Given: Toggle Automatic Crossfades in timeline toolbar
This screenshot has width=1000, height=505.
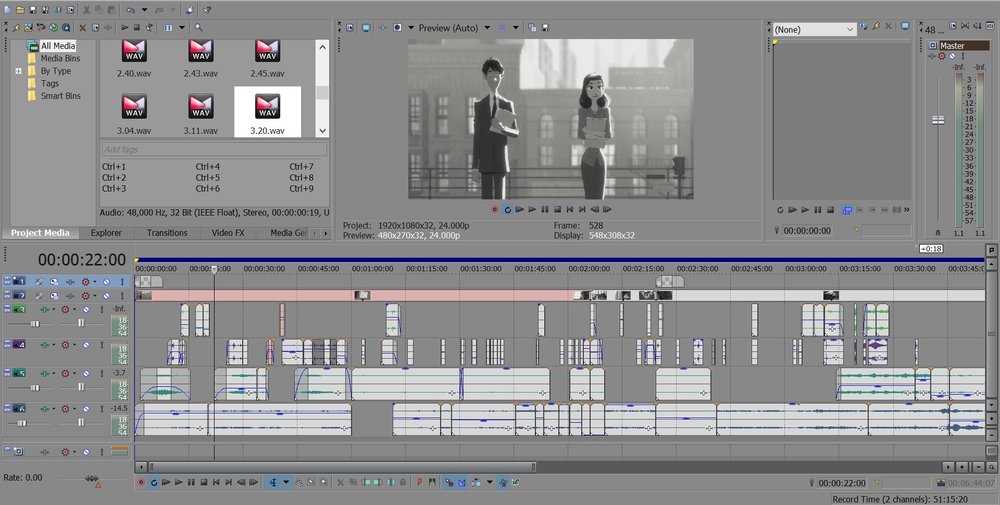Looking at the screenshot, I should point(461,483).
